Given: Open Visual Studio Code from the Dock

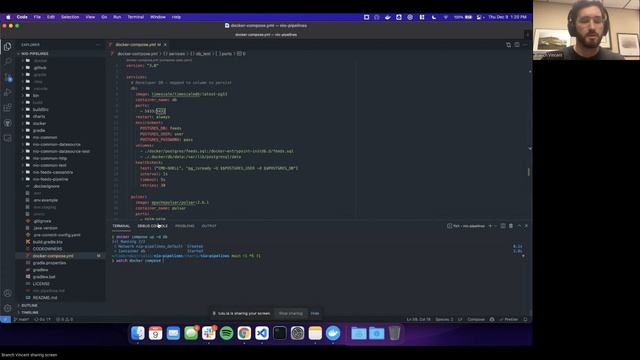Looking at the screenshot, I should pos(262,333).
